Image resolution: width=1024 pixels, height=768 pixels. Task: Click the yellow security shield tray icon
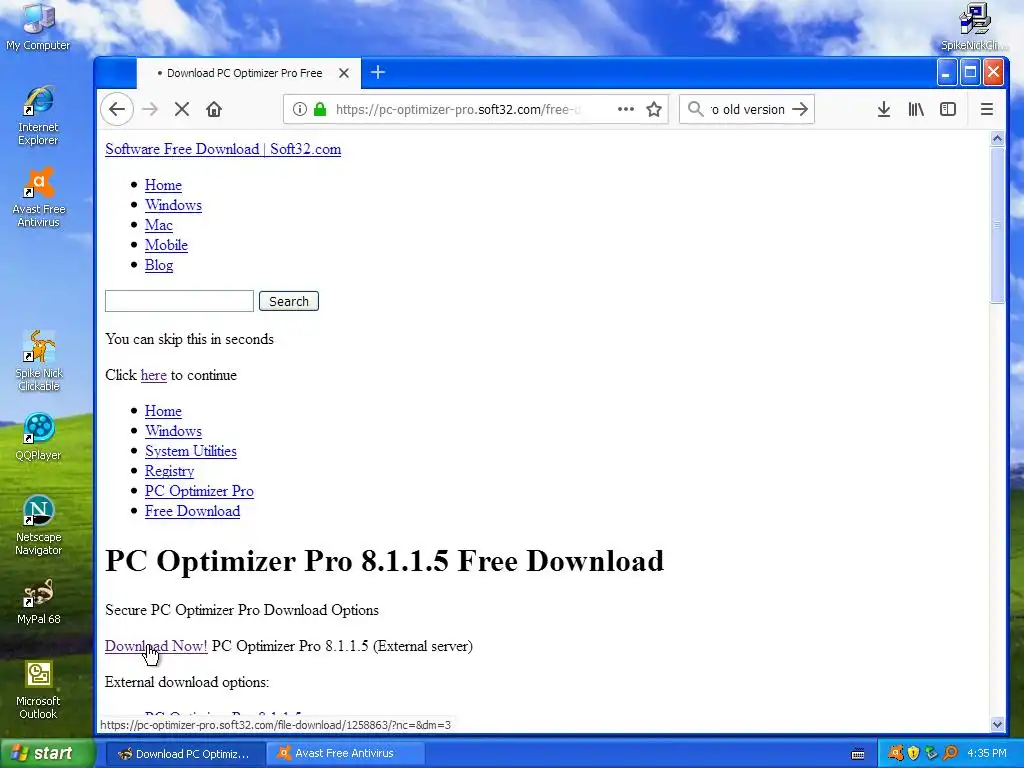pos(914,753)
